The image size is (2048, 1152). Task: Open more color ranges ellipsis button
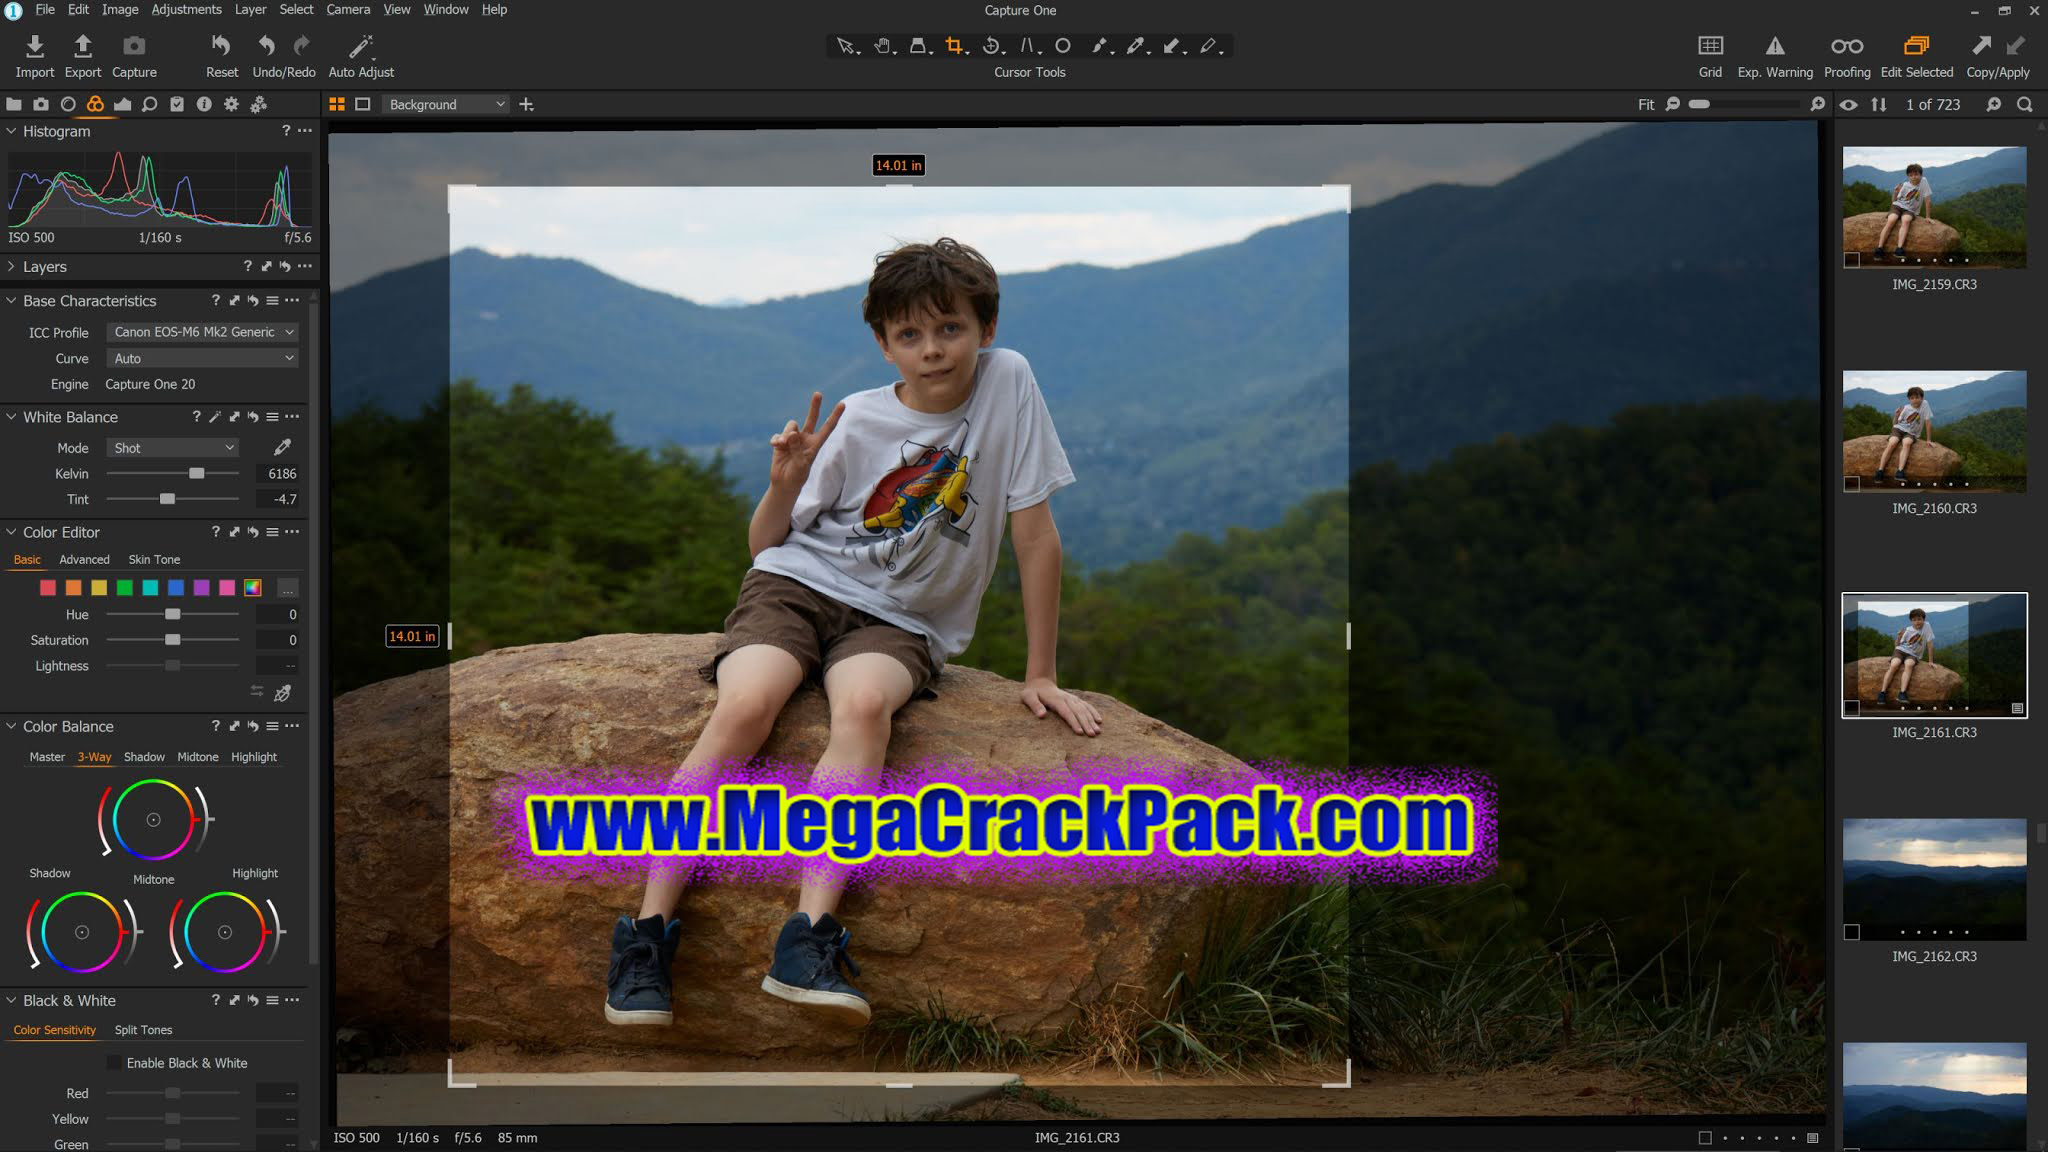[x=287, y=588]
